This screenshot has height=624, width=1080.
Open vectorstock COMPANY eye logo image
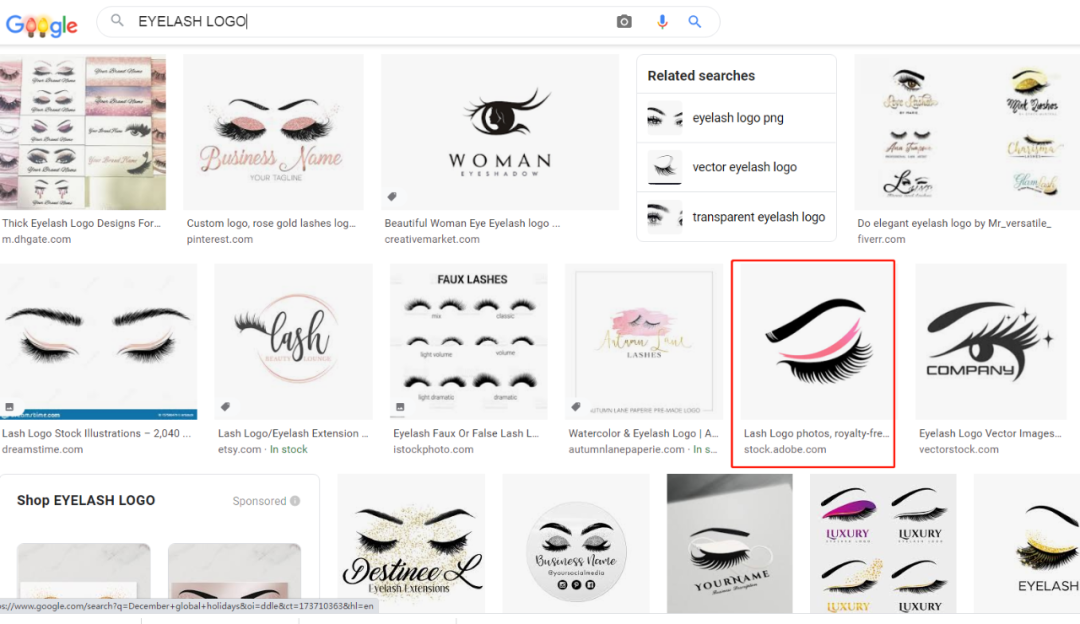[990, 342]
